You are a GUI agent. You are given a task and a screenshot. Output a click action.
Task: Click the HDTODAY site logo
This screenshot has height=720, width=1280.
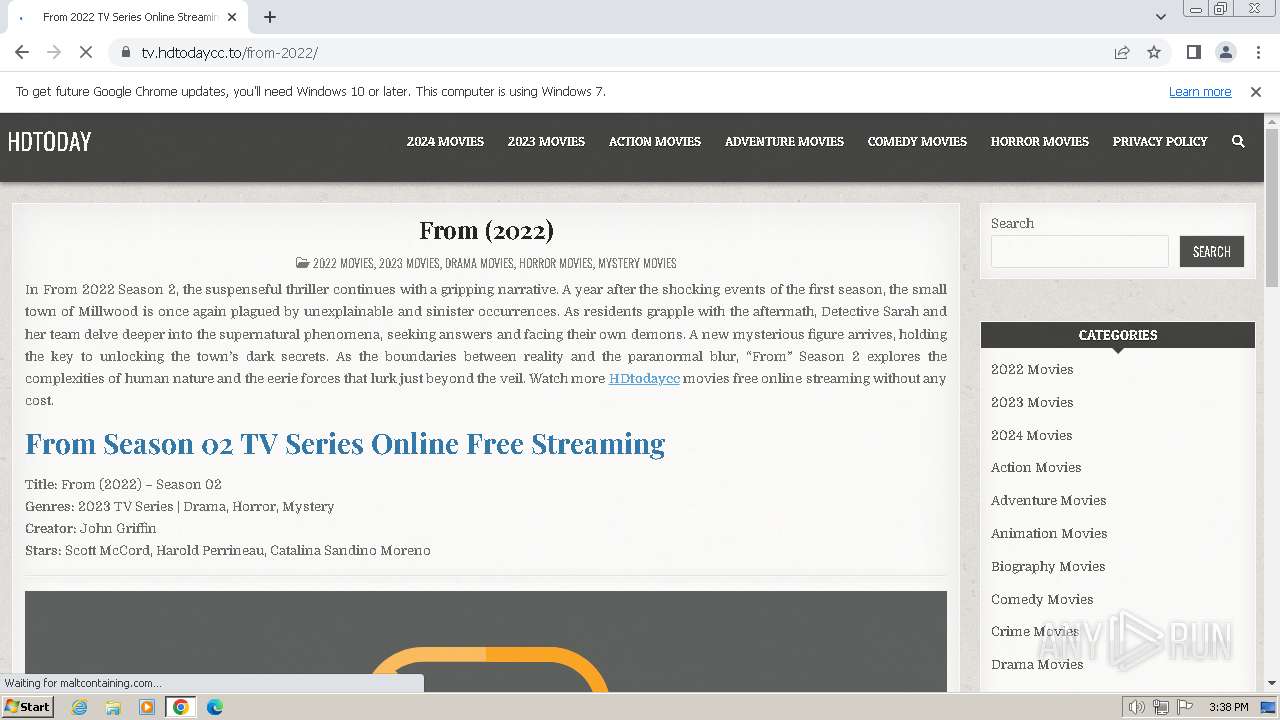point(49,142)
